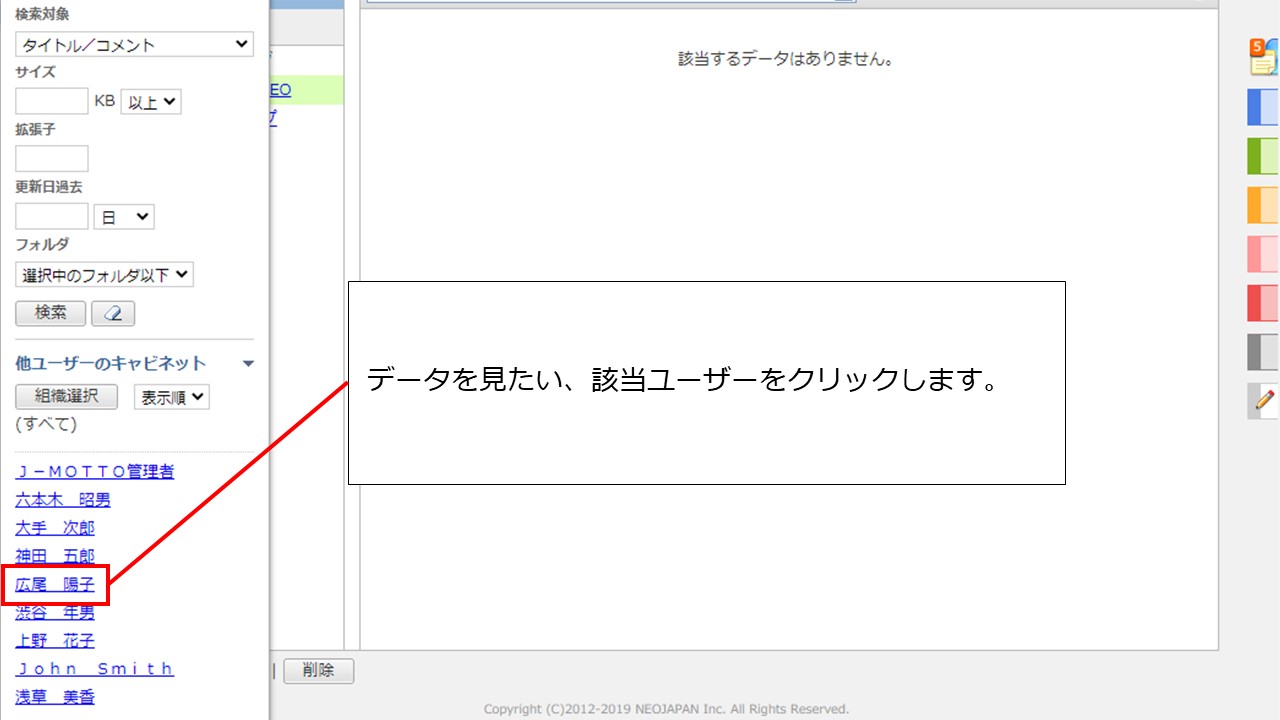This screenshot has height=720, width=1280.
Task: Open the John Smith user link
Action: (x=95, y=669)
